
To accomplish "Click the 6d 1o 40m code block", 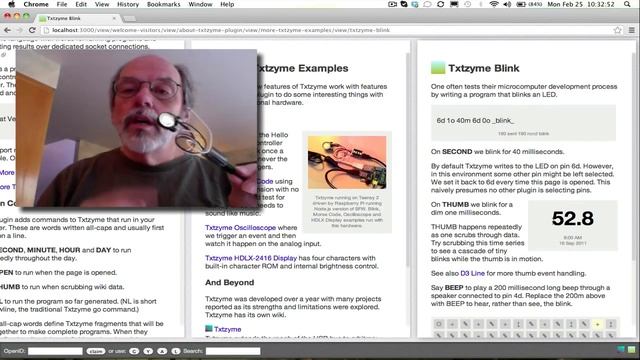I will click(523, 123).
